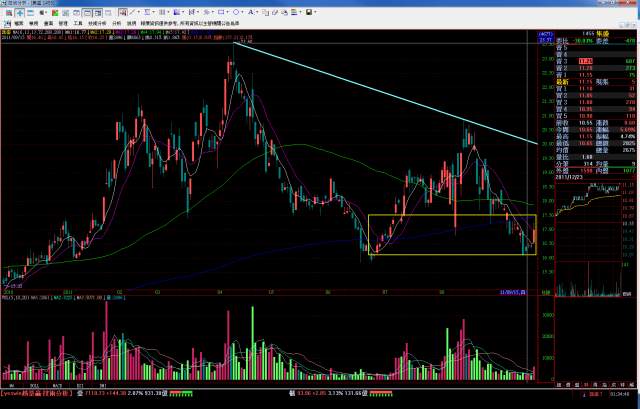Click the 1.68 volume ratio value
The height and width of the screenshot is (409, 640).
587,157
